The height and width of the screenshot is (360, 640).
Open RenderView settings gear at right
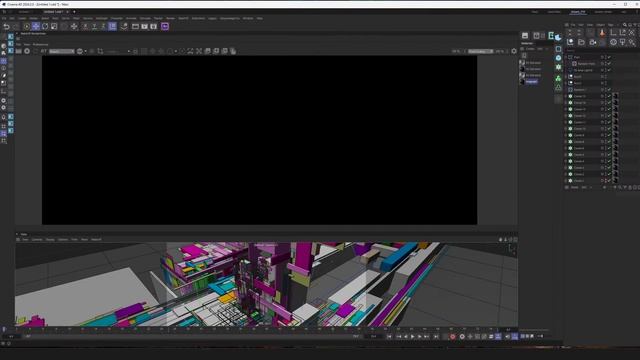(514, 51)
